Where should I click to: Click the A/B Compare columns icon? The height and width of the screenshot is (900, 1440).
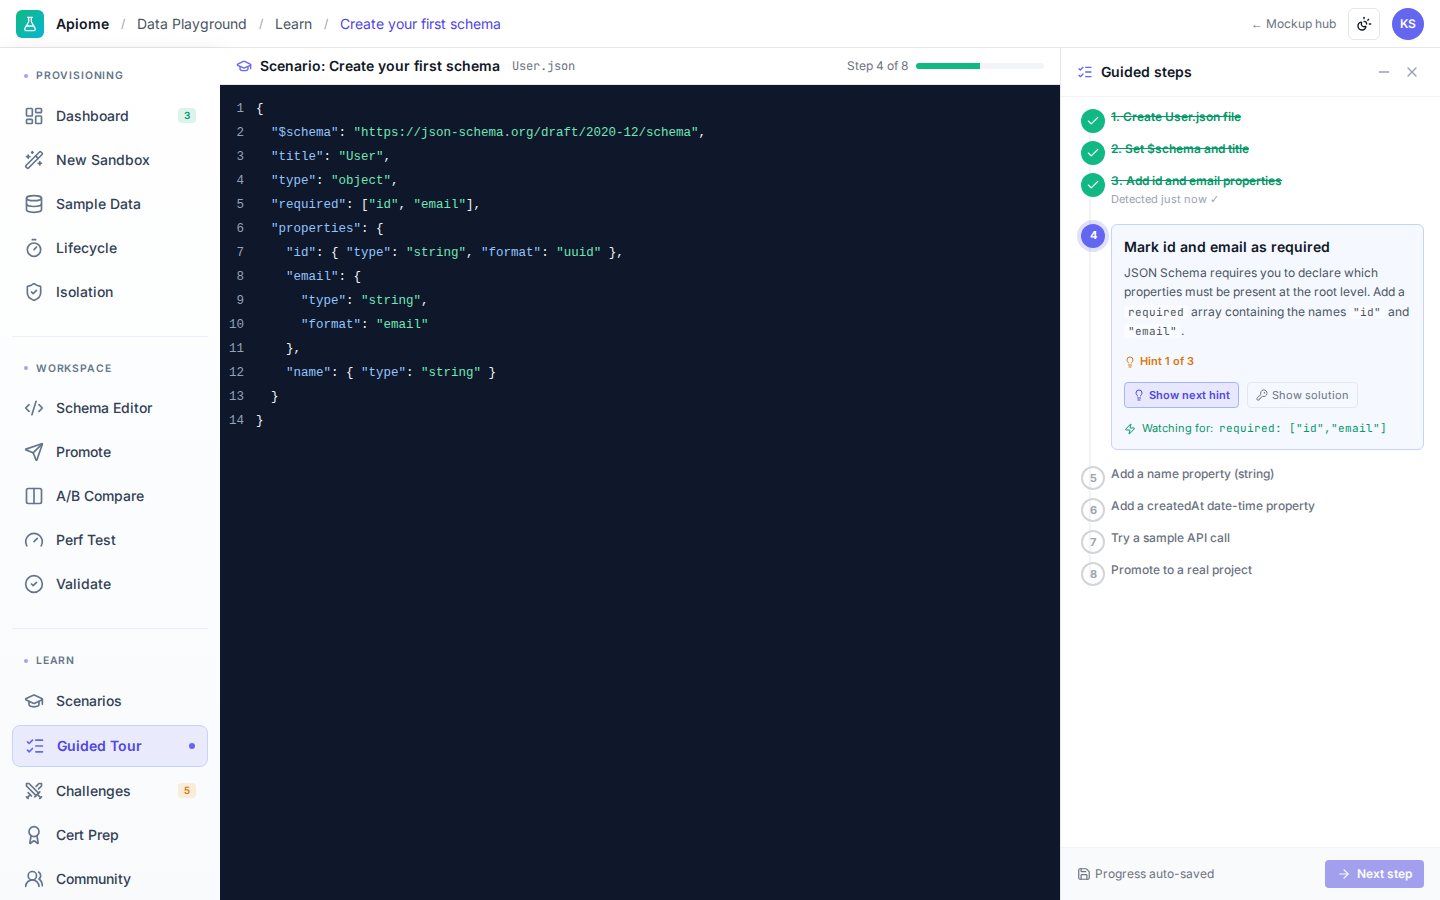pyautogui.click(x=34, y=496)
